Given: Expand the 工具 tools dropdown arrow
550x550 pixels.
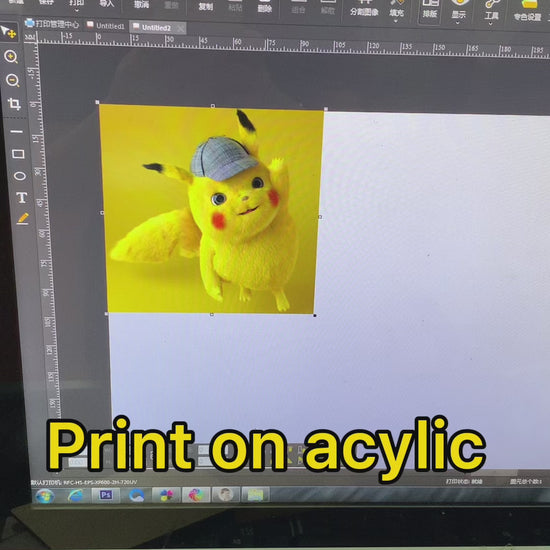Looking at the screenshot, I should [491, 24].
